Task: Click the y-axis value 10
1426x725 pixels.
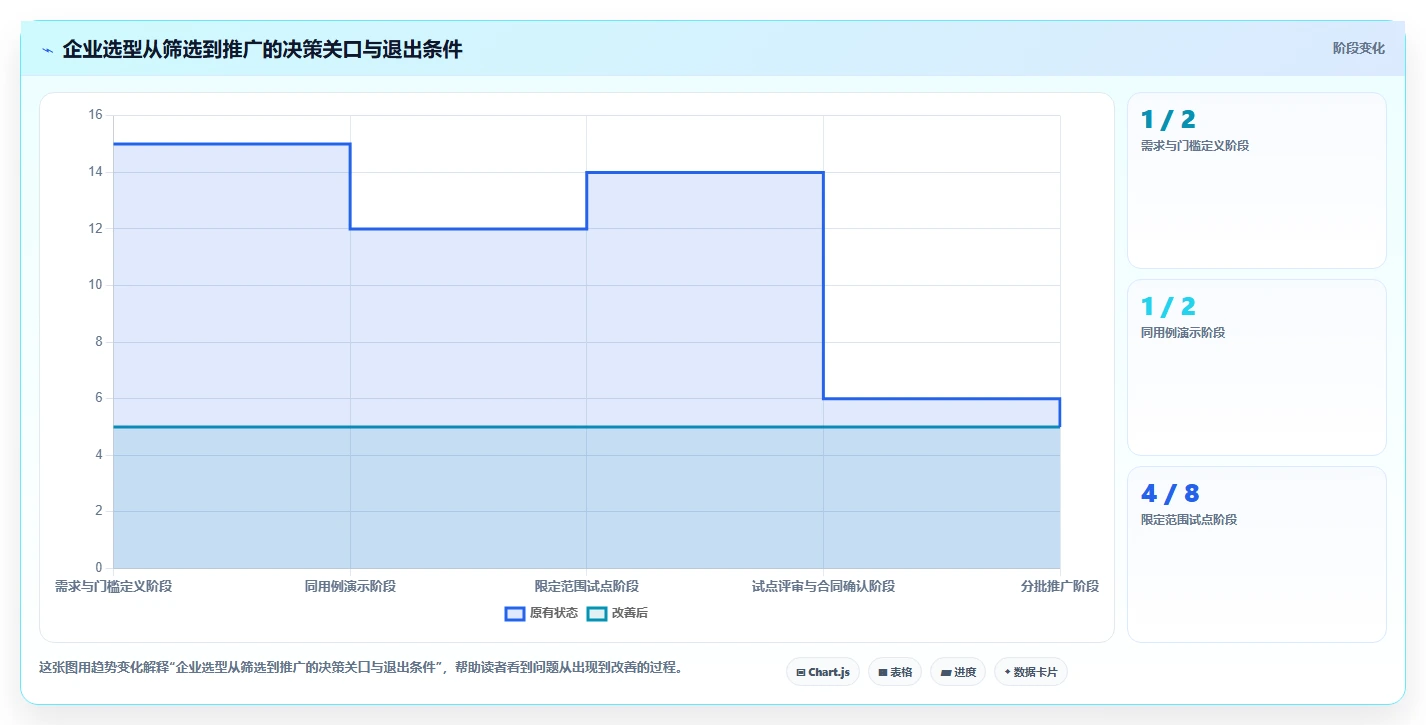Action: pyautogui.click(x=96, y=285)
